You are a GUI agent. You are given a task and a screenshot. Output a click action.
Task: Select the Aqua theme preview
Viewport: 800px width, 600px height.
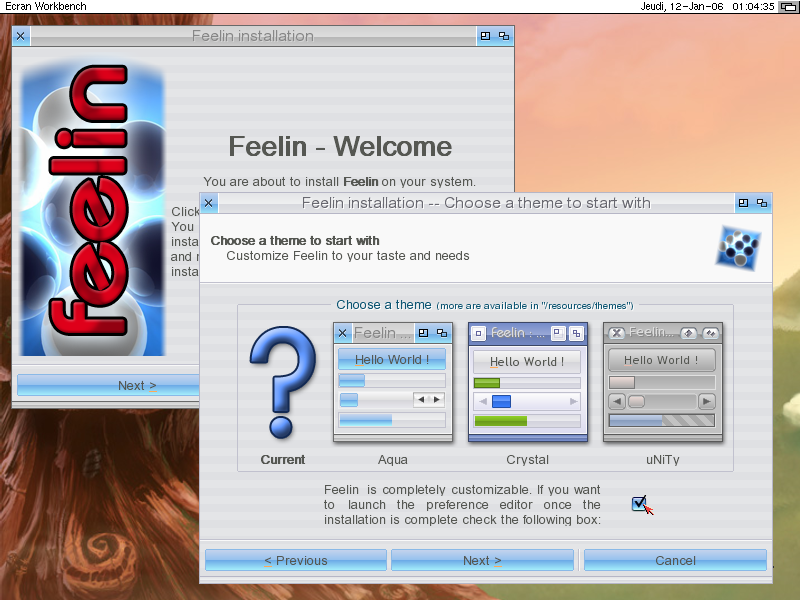(x=393, y=382)
